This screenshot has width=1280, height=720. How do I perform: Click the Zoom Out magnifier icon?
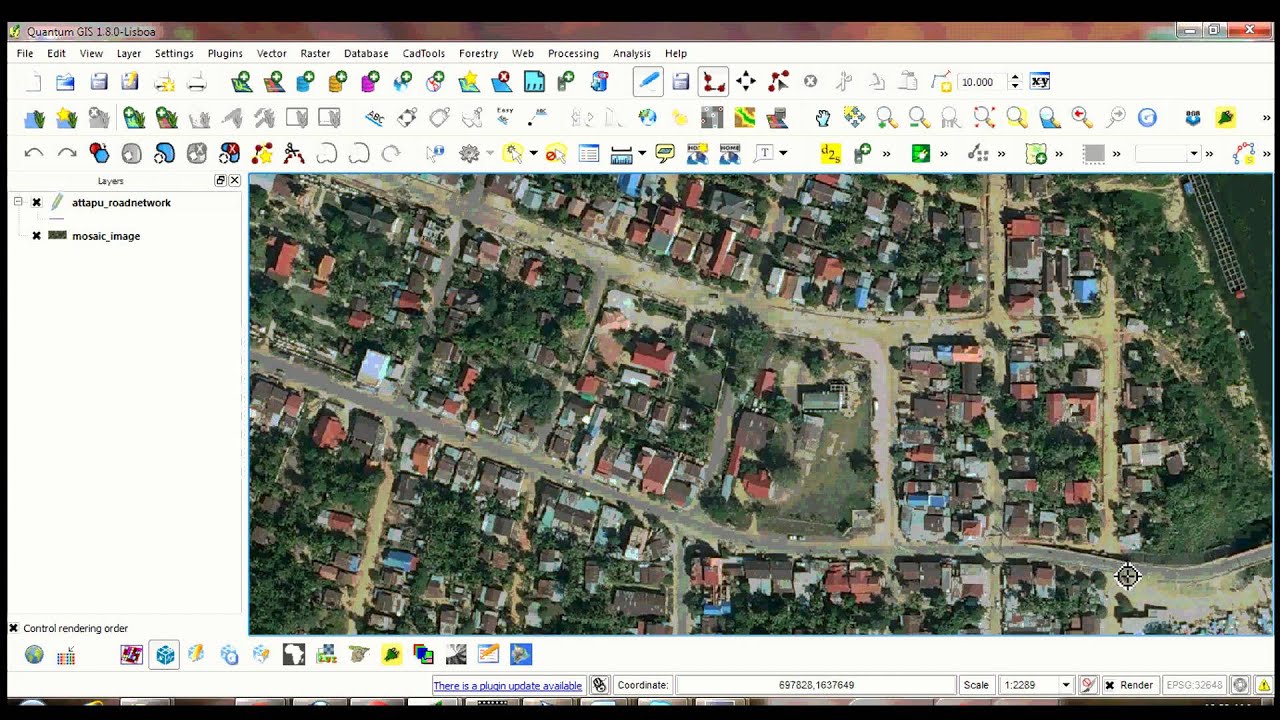click(x=919, y=119)
